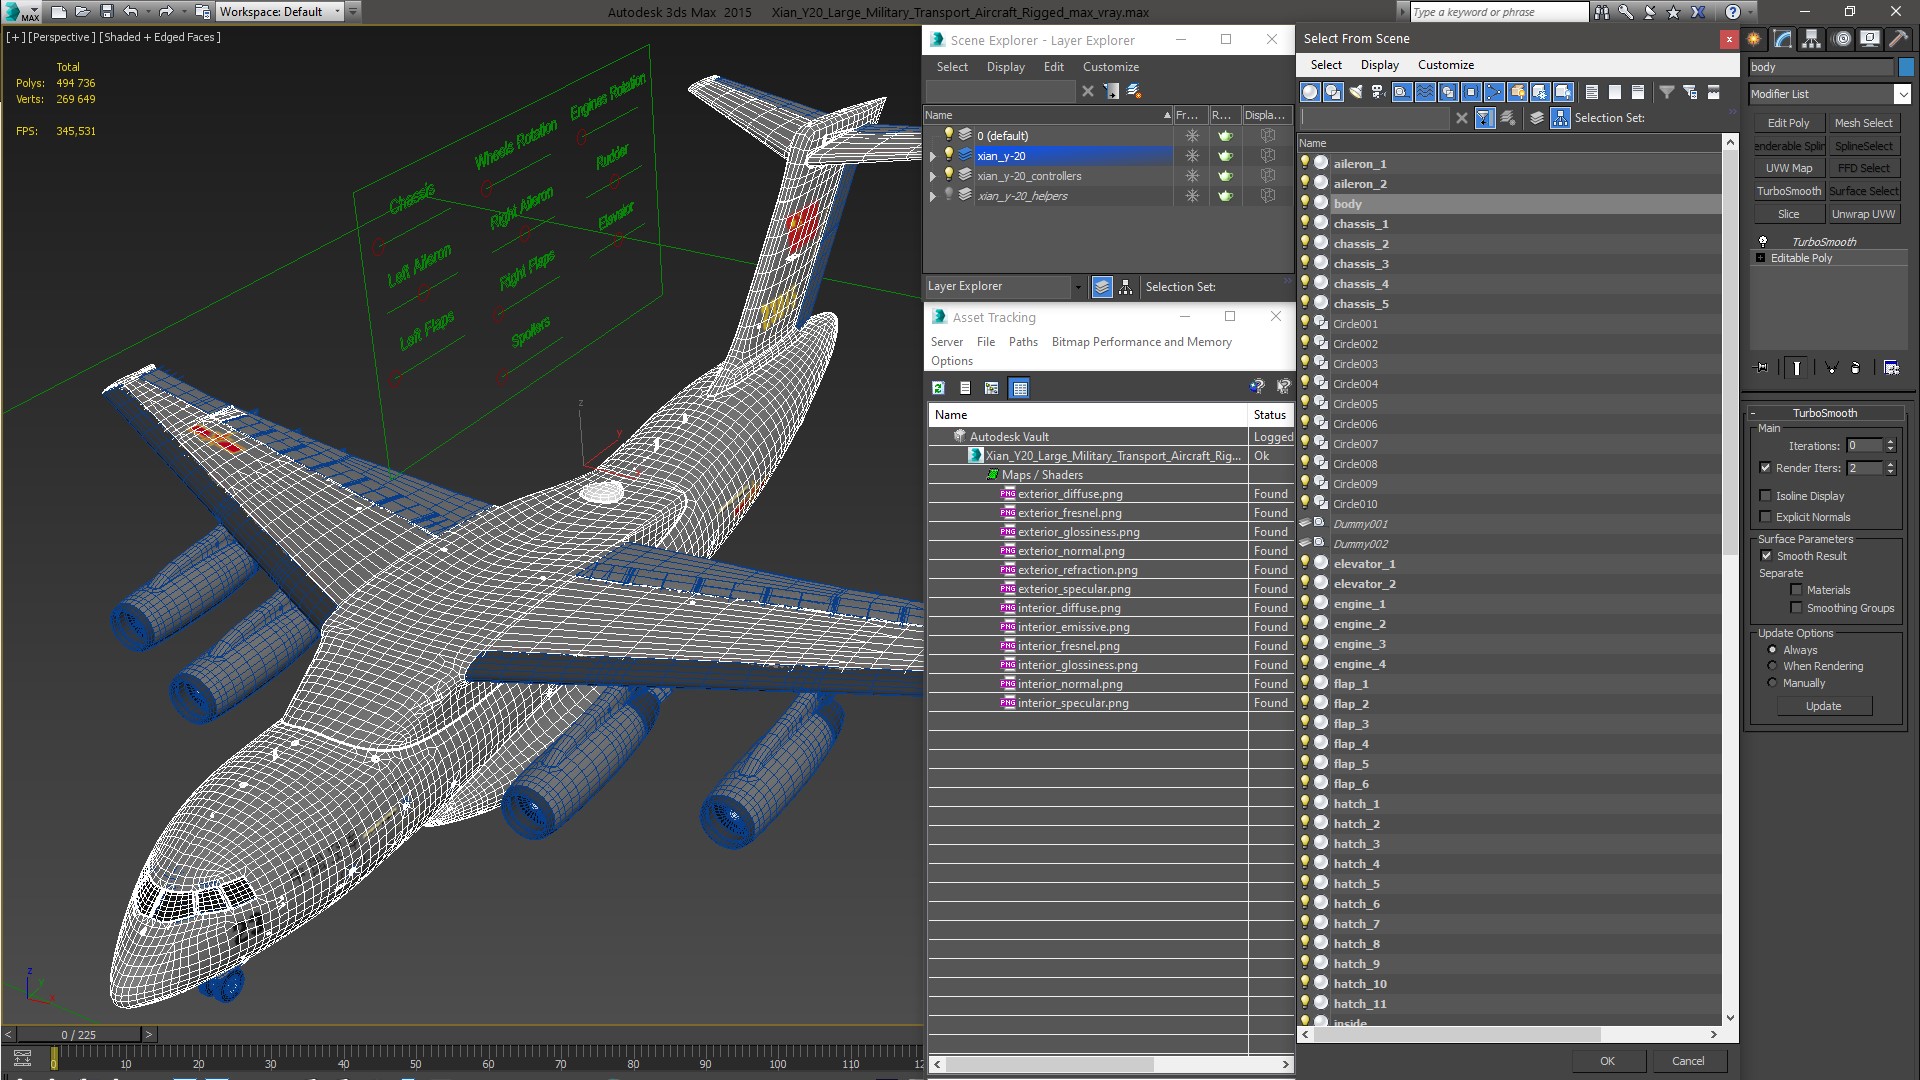Expand the xian_y-20_controllers layer

pos(933,176)
